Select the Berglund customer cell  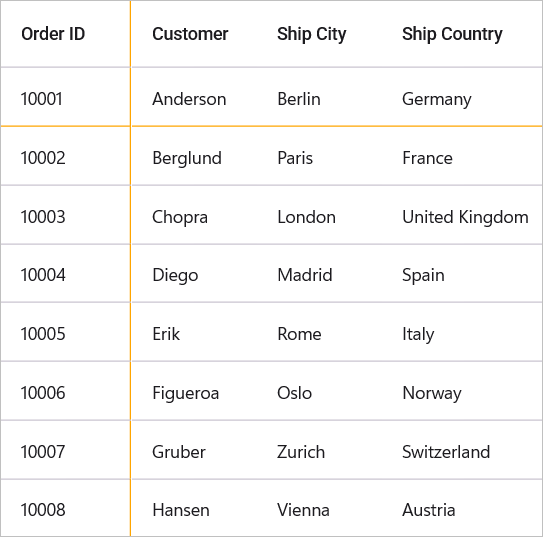coord(194,156)
